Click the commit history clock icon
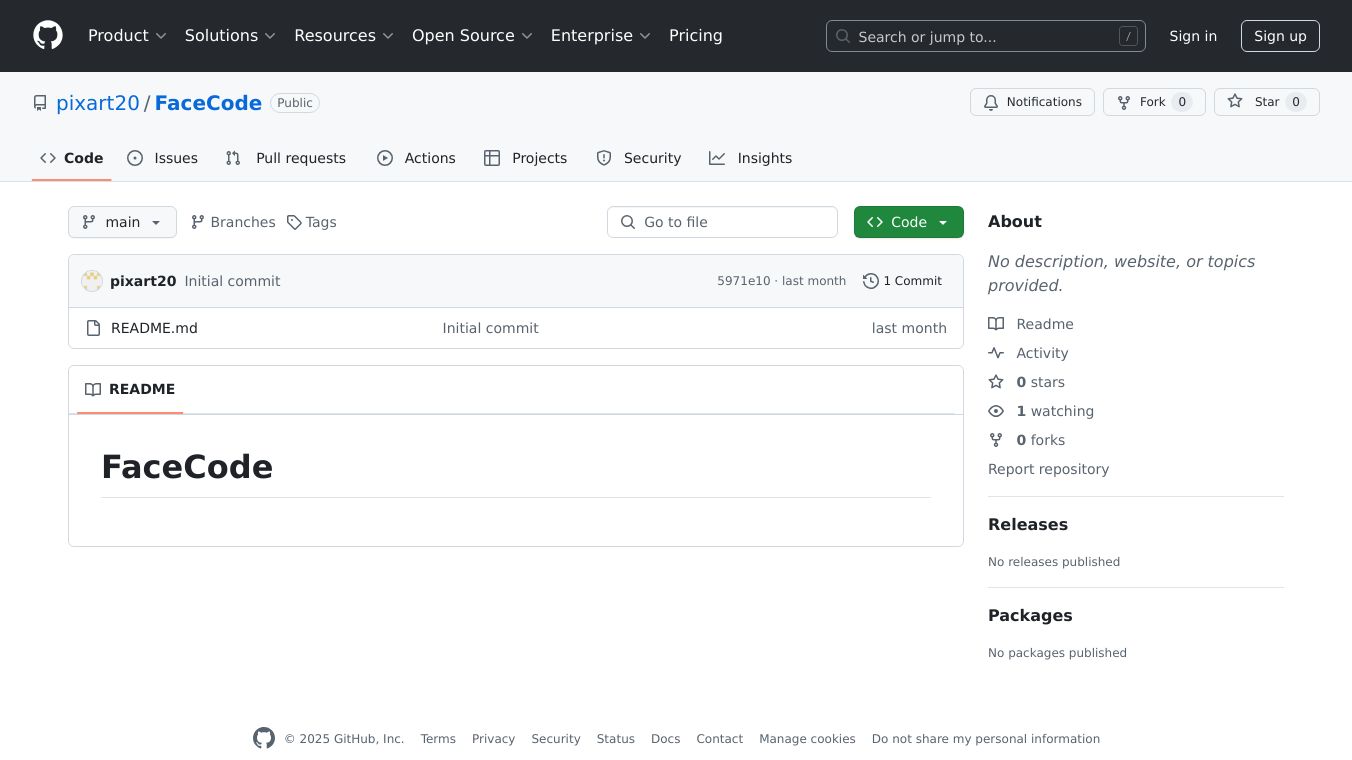The image size is (1352, 760). pos(870,281)
